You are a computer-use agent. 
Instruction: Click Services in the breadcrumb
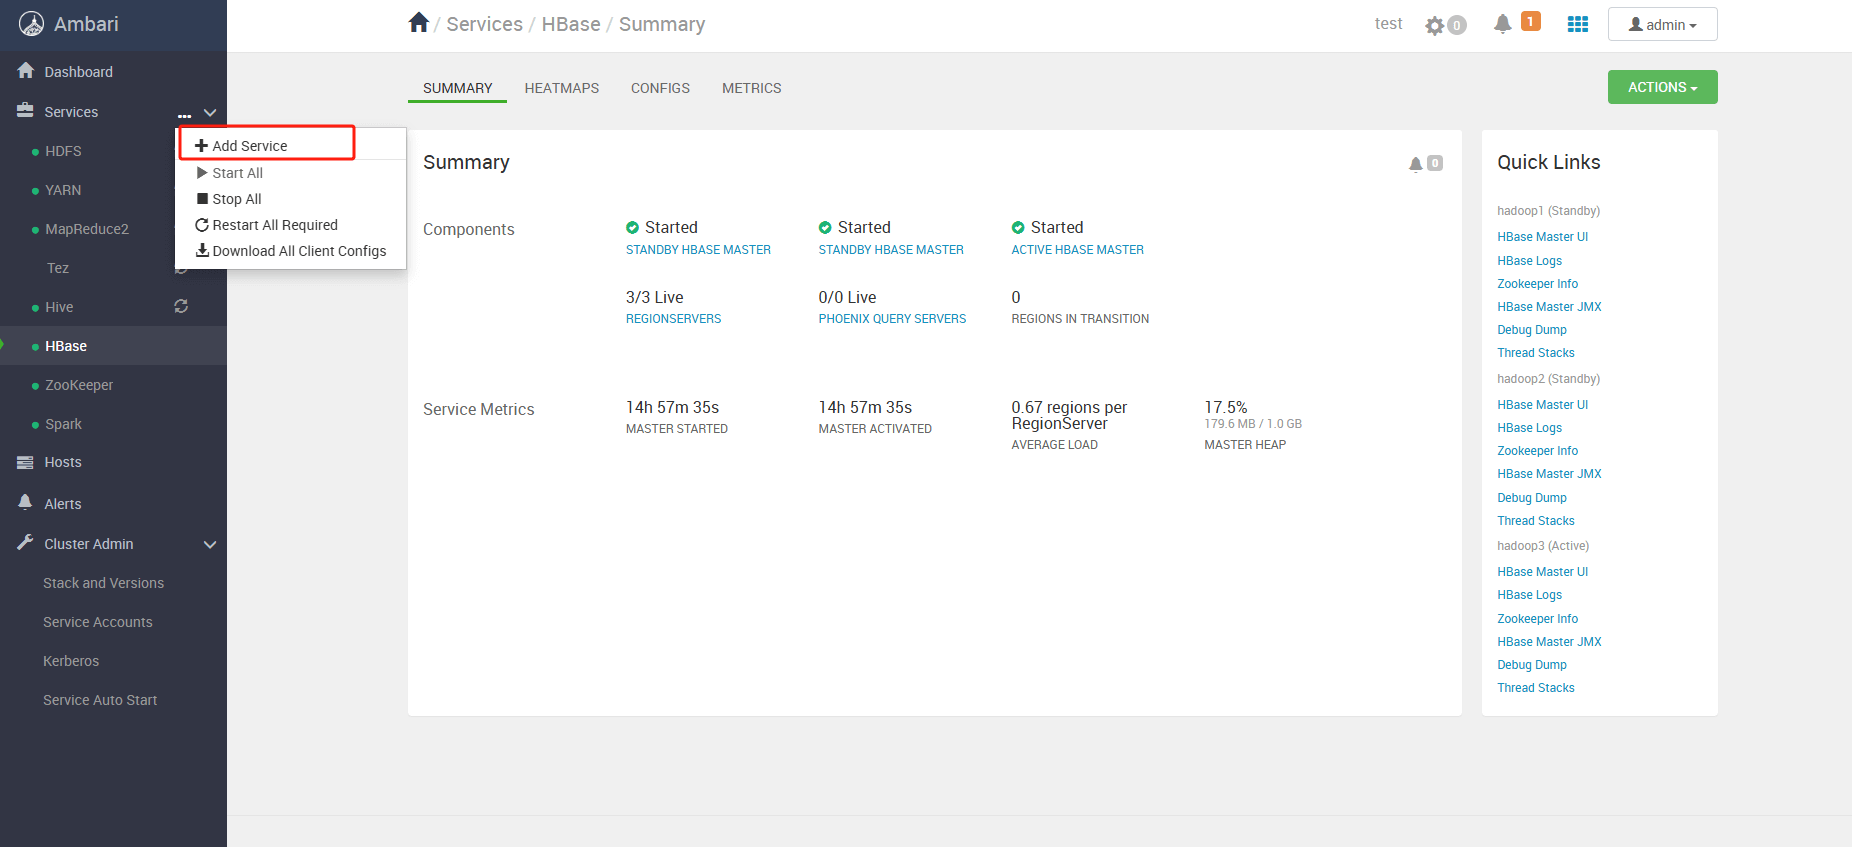click(x=484, y=24)
